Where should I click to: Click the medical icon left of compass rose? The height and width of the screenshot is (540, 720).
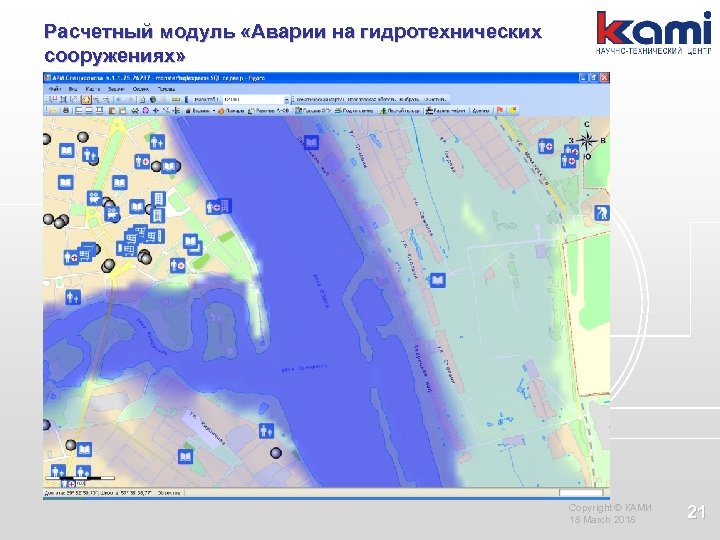[x=546, y=146]
